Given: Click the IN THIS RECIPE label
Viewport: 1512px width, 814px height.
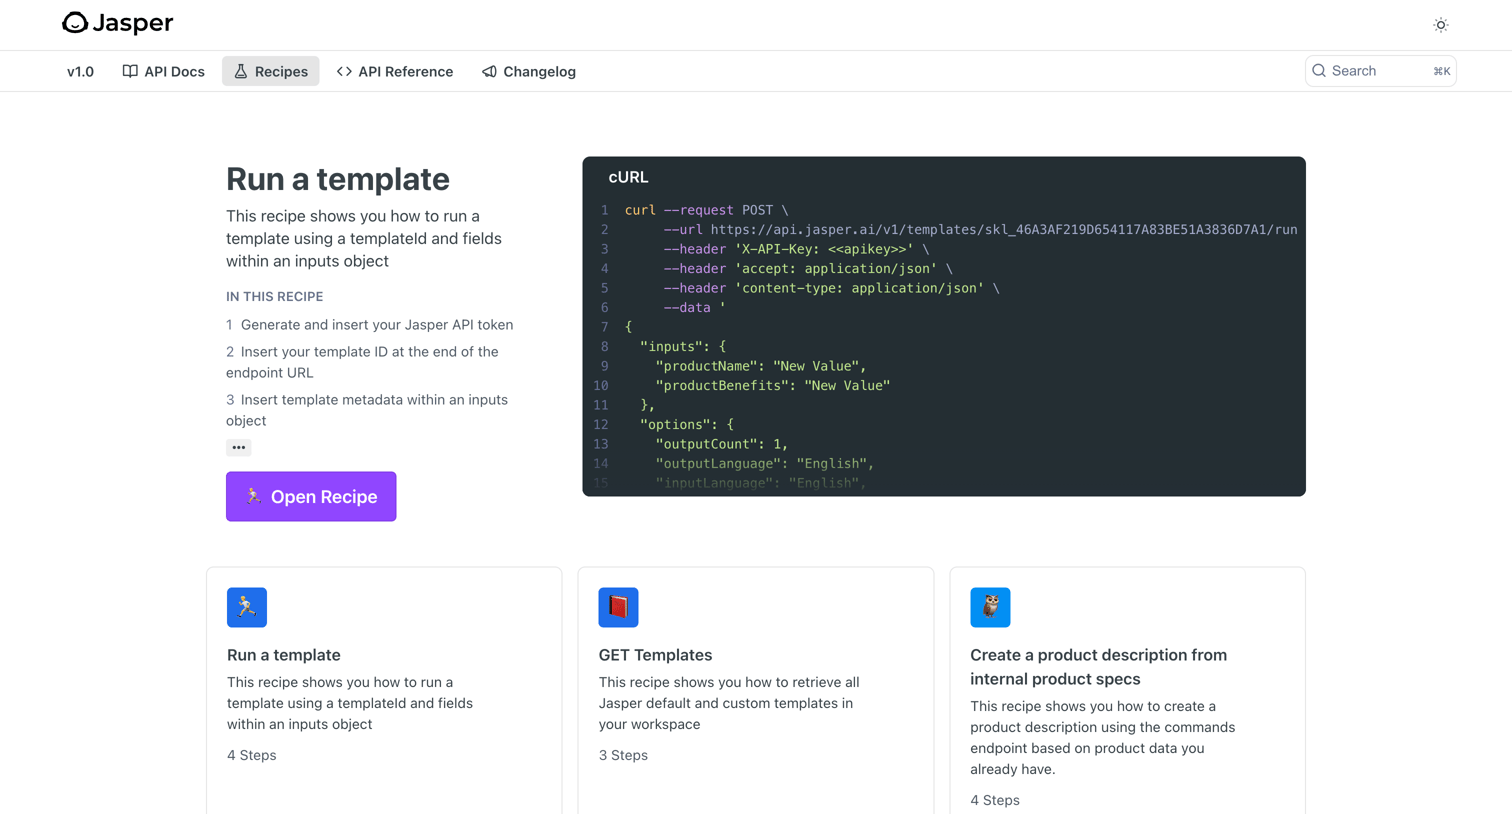Looking at the screenshot, I should [x=274, y=296].
